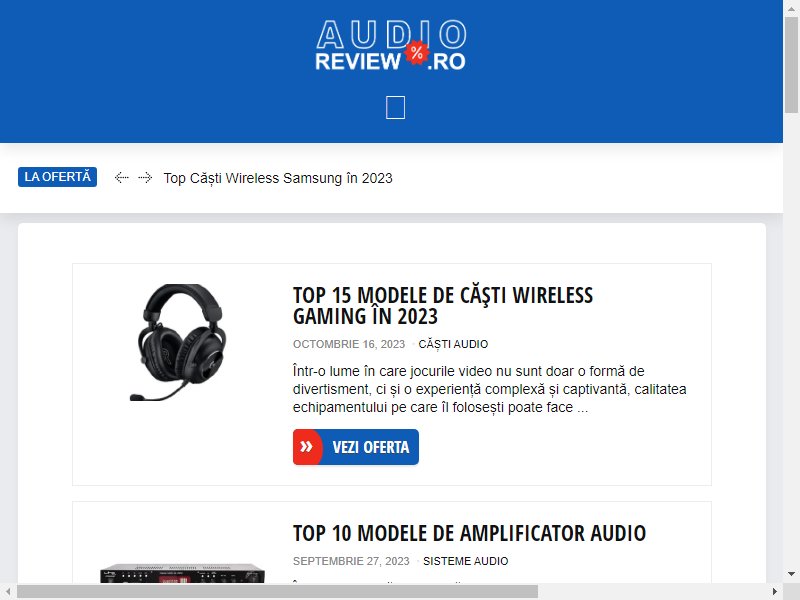Image resolution: width=800 pixels, height=600 pixels.
Task: Select the Sisteme Audio category link
Action: click(x=465, y=561)
